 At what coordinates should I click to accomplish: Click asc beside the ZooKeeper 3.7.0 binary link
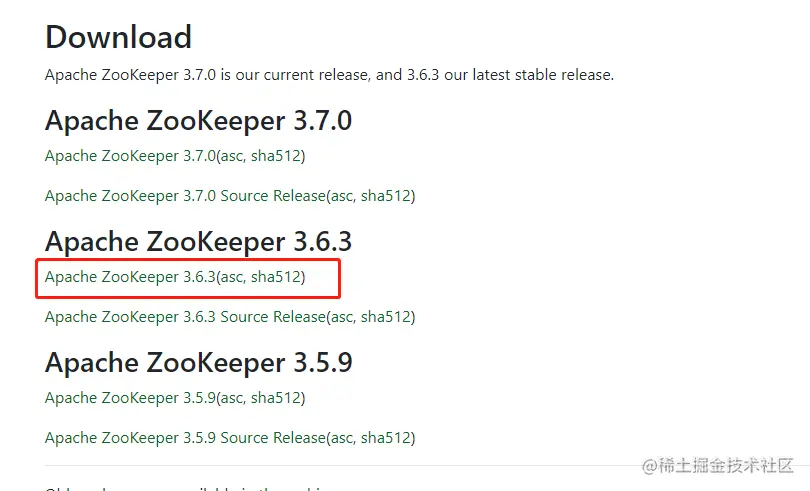pos(232,156)
